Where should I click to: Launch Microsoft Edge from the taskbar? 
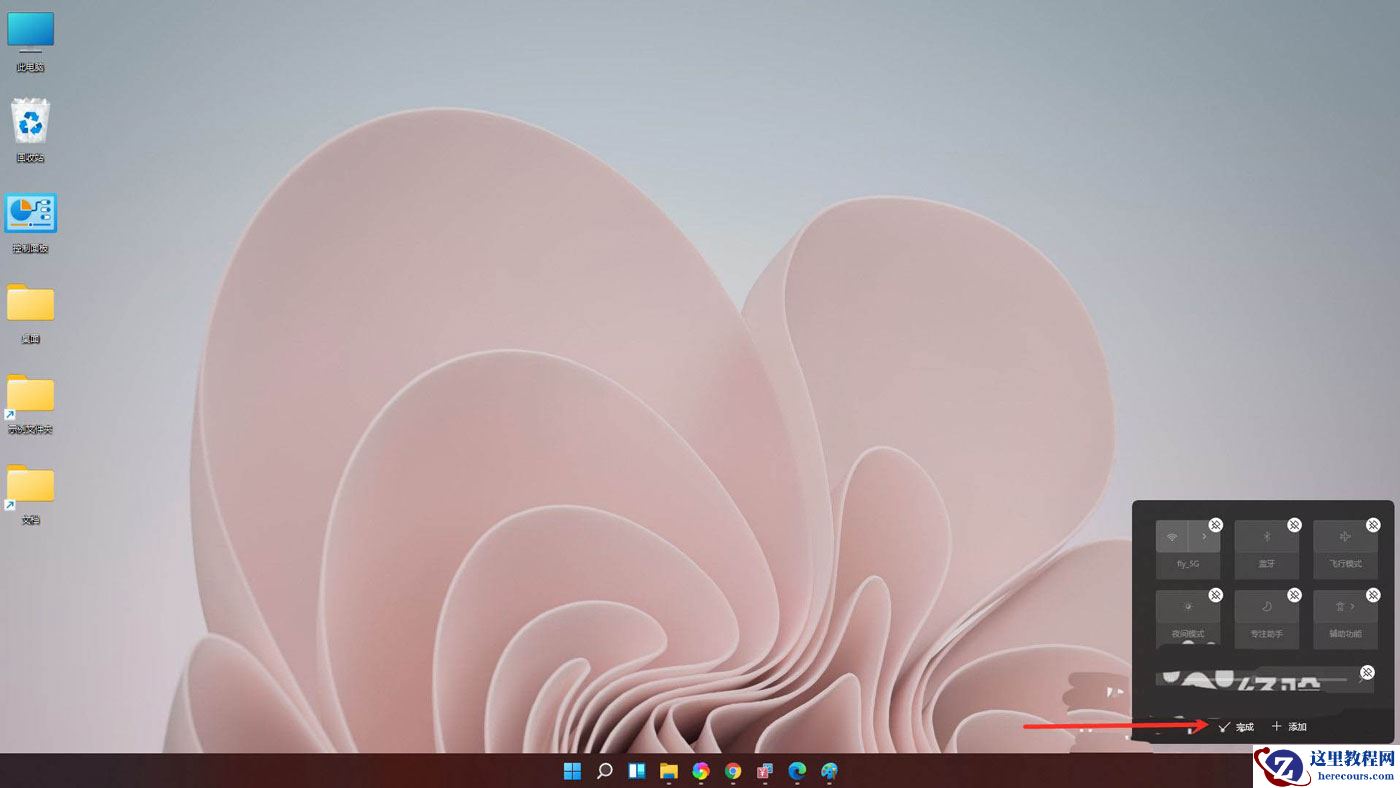click(x=796, y=771)
